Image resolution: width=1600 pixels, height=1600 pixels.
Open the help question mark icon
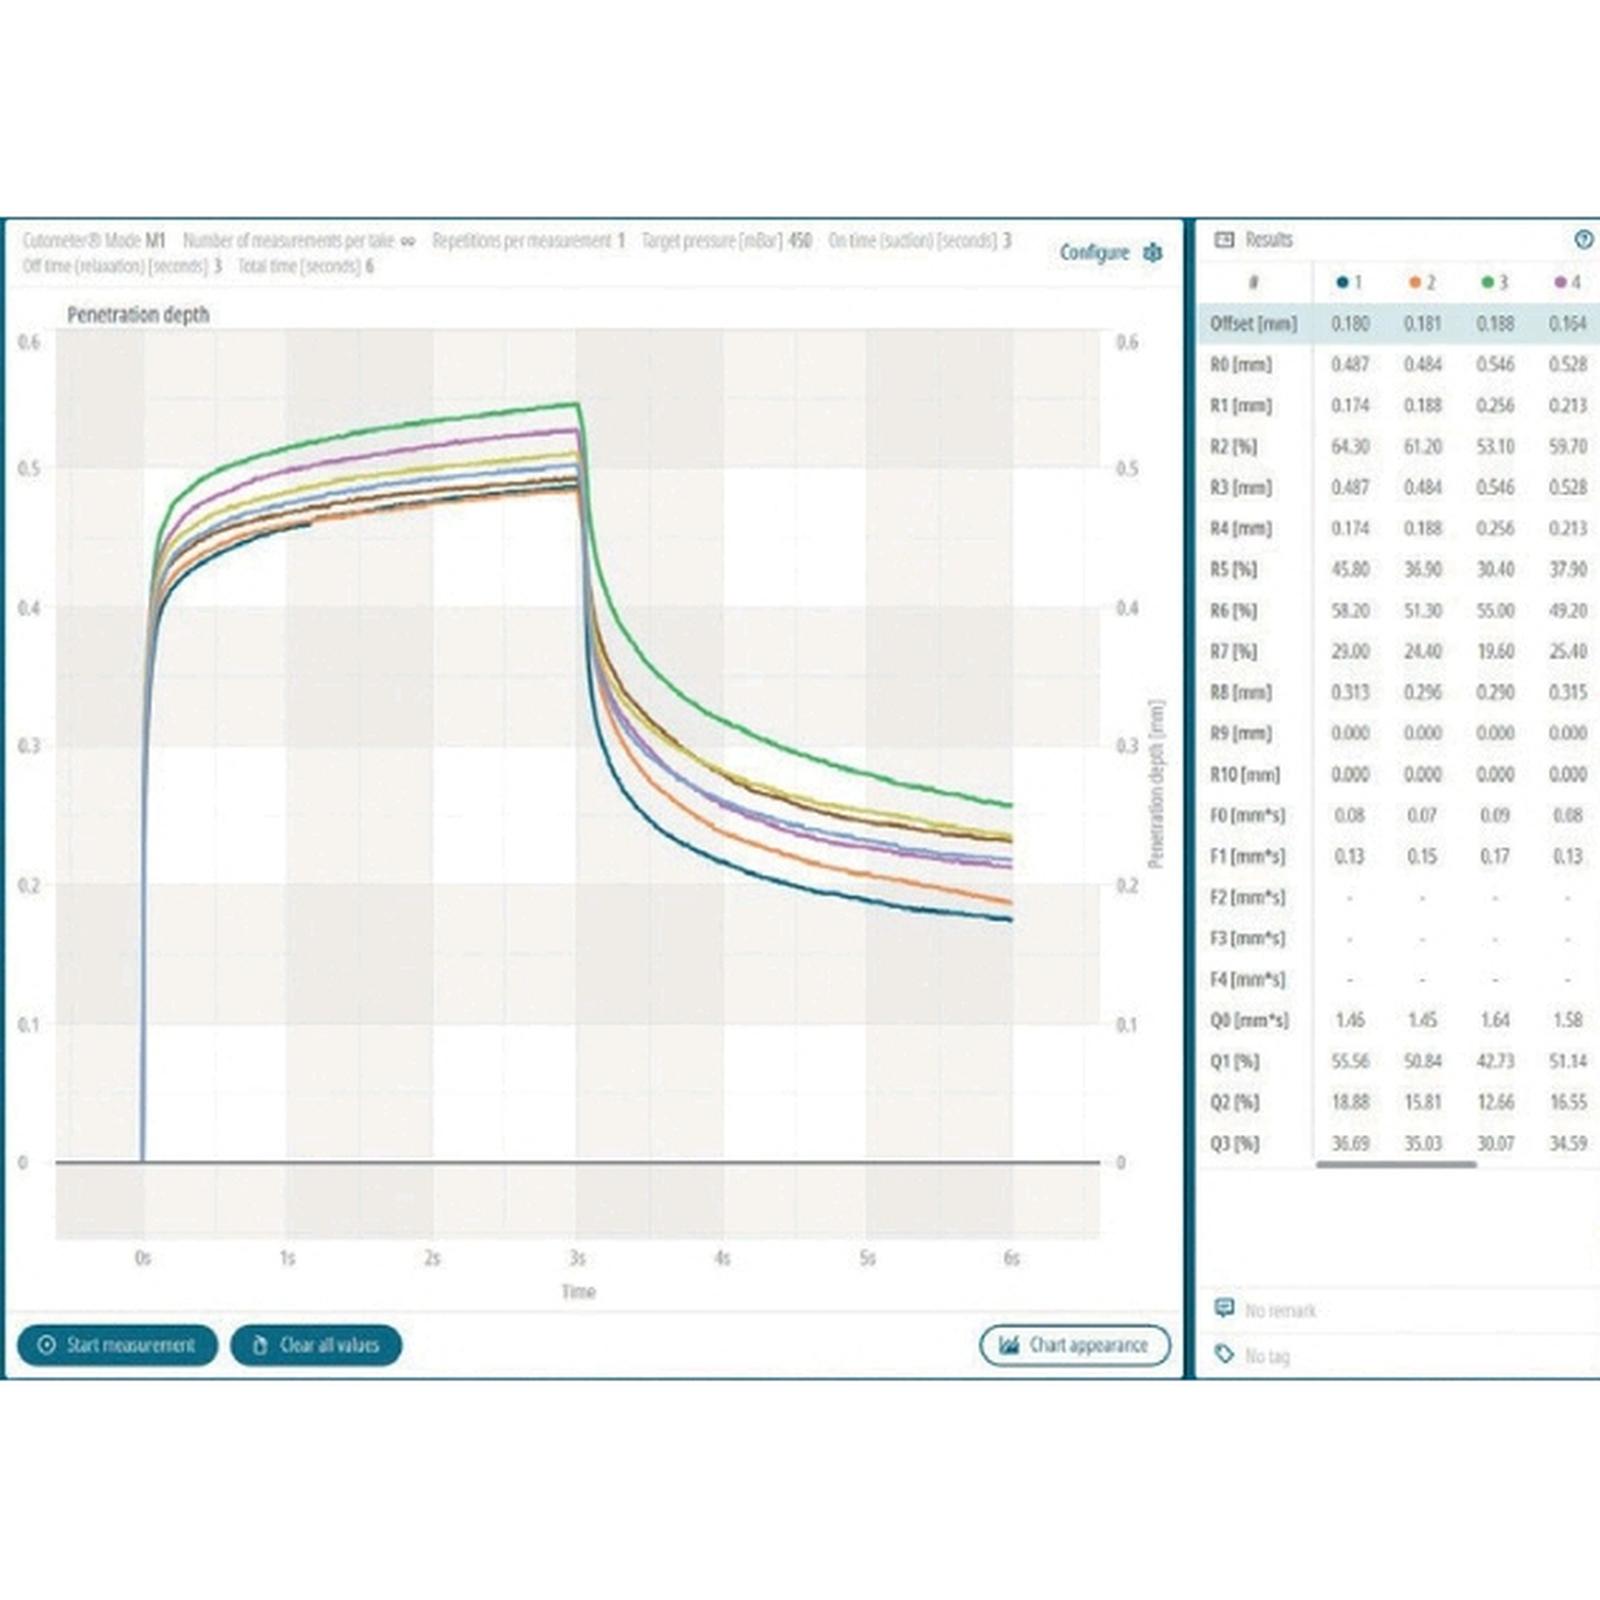point(1583,239)
